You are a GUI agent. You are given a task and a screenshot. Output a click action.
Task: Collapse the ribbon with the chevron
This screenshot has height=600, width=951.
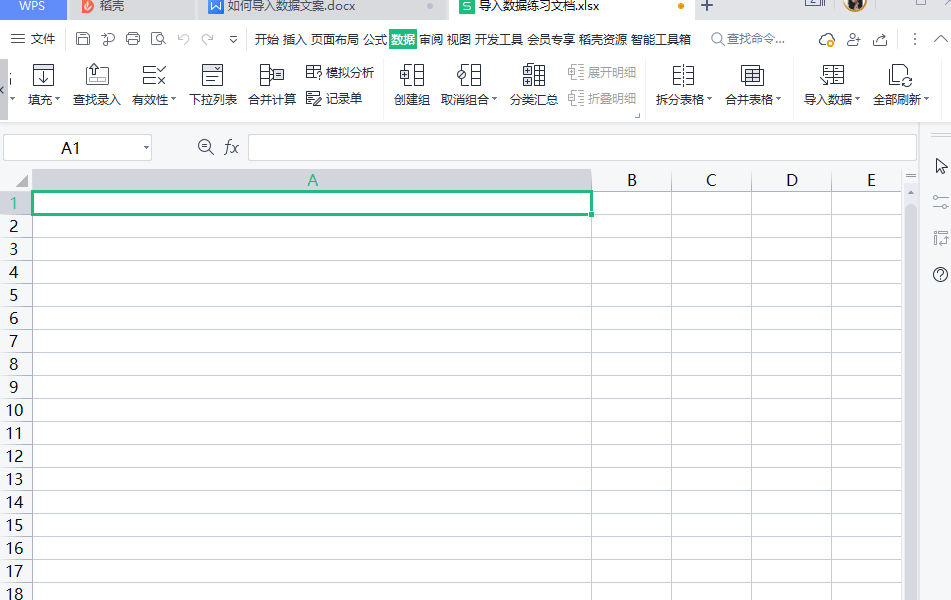(940, 39)
